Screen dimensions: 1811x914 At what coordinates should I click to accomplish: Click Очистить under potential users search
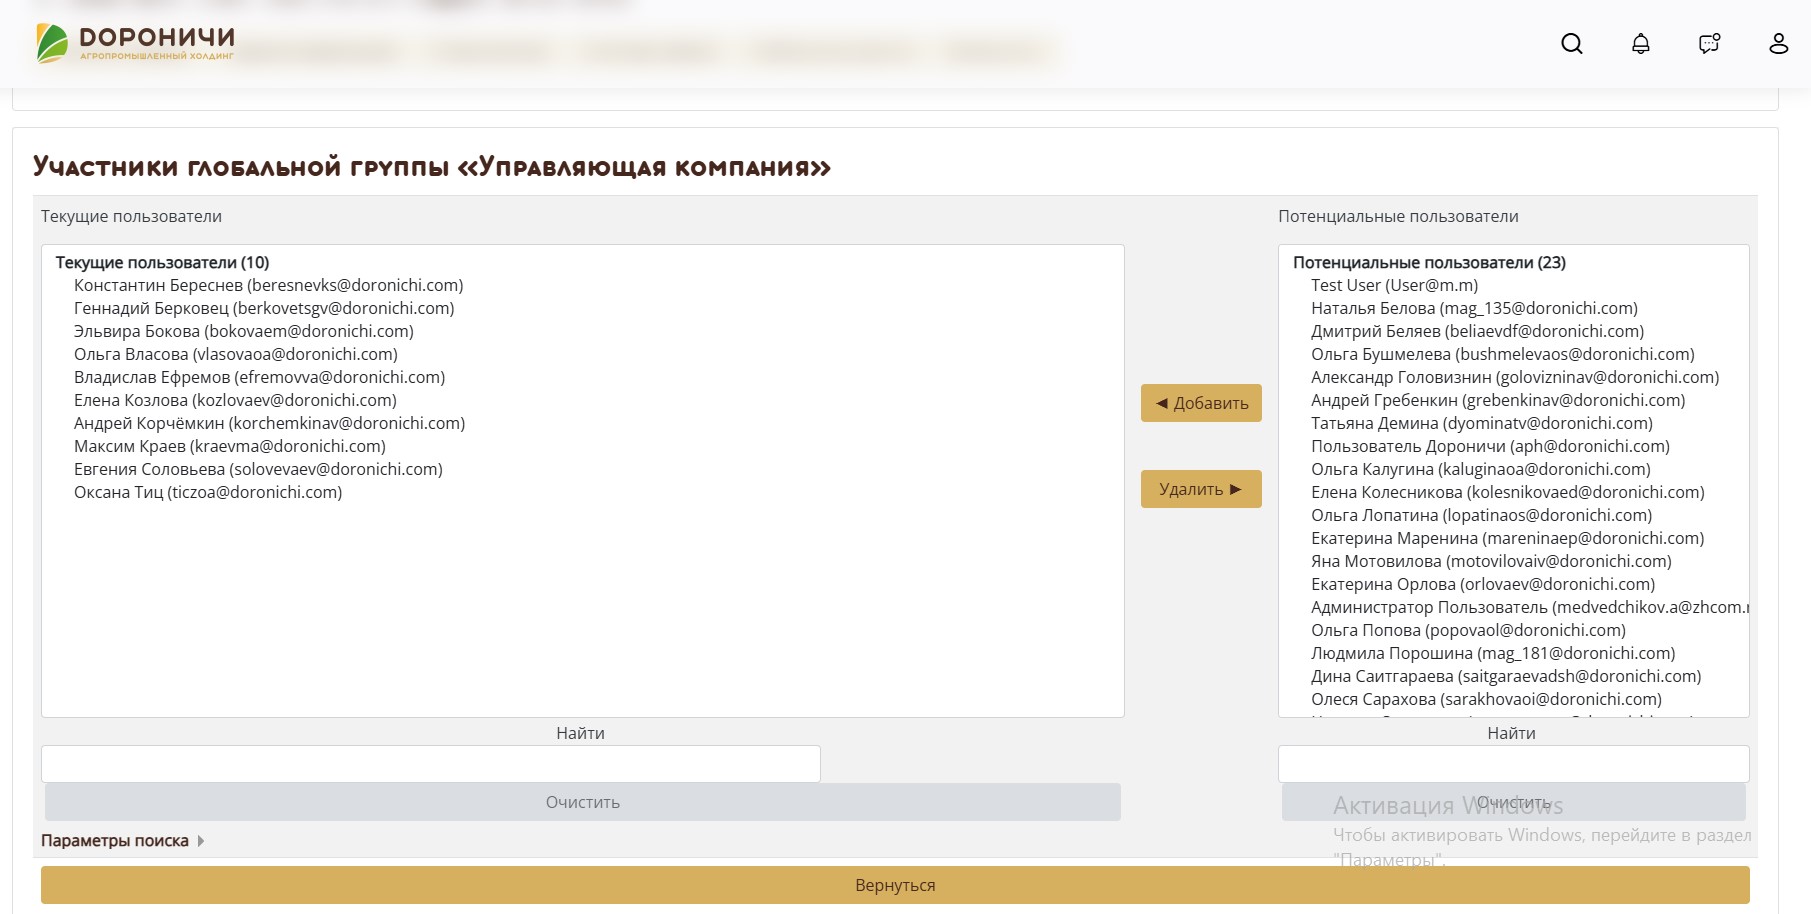[1513, 802]
